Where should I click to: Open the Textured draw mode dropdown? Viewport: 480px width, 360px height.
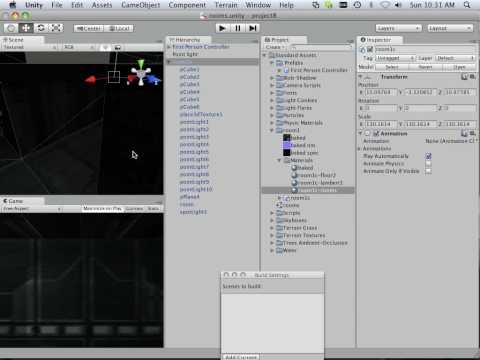point(29,47)
